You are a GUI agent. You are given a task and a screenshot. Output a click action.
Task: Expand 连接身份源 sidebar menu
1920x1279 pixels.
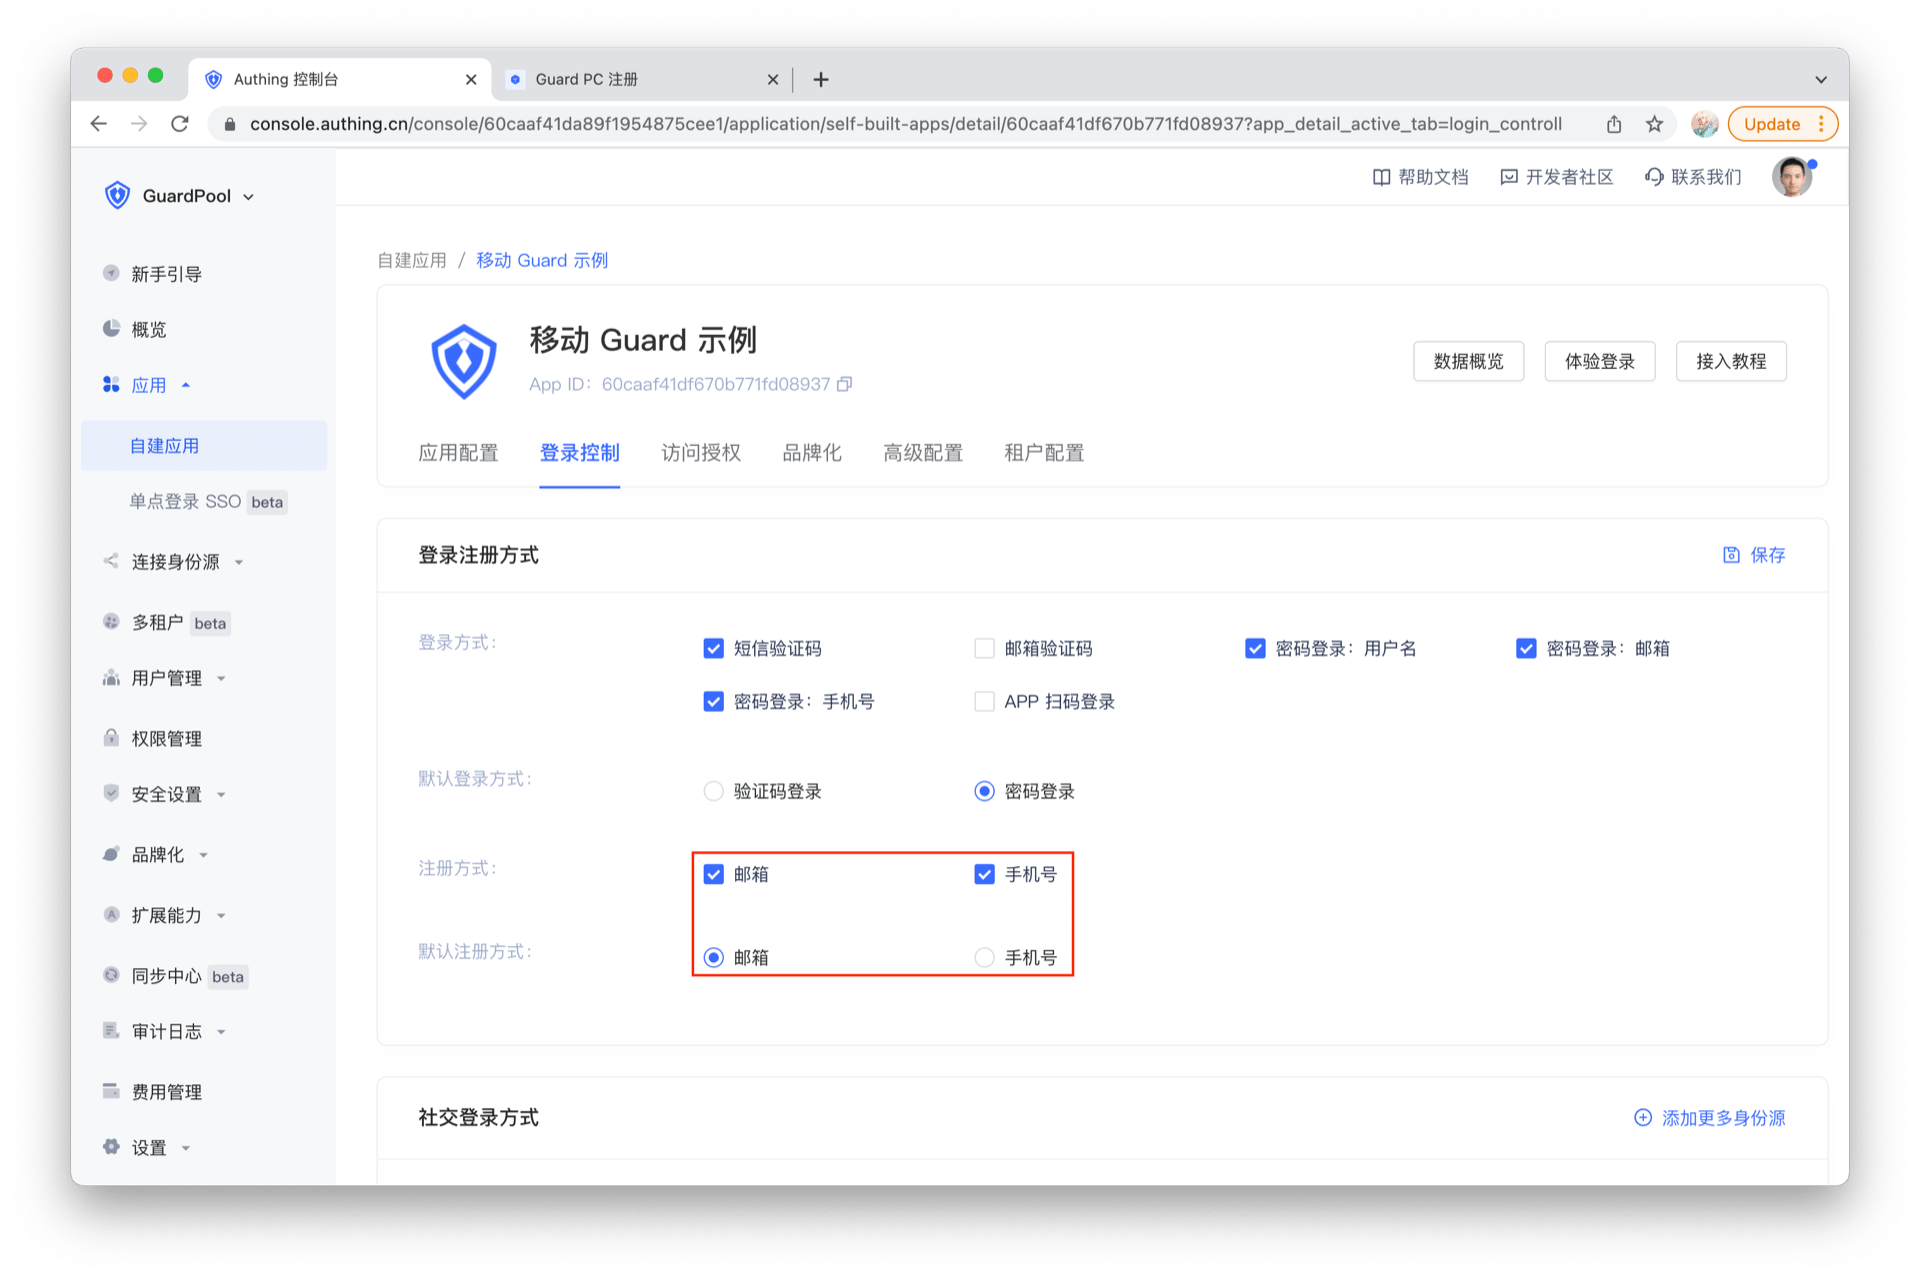[176, 562]
